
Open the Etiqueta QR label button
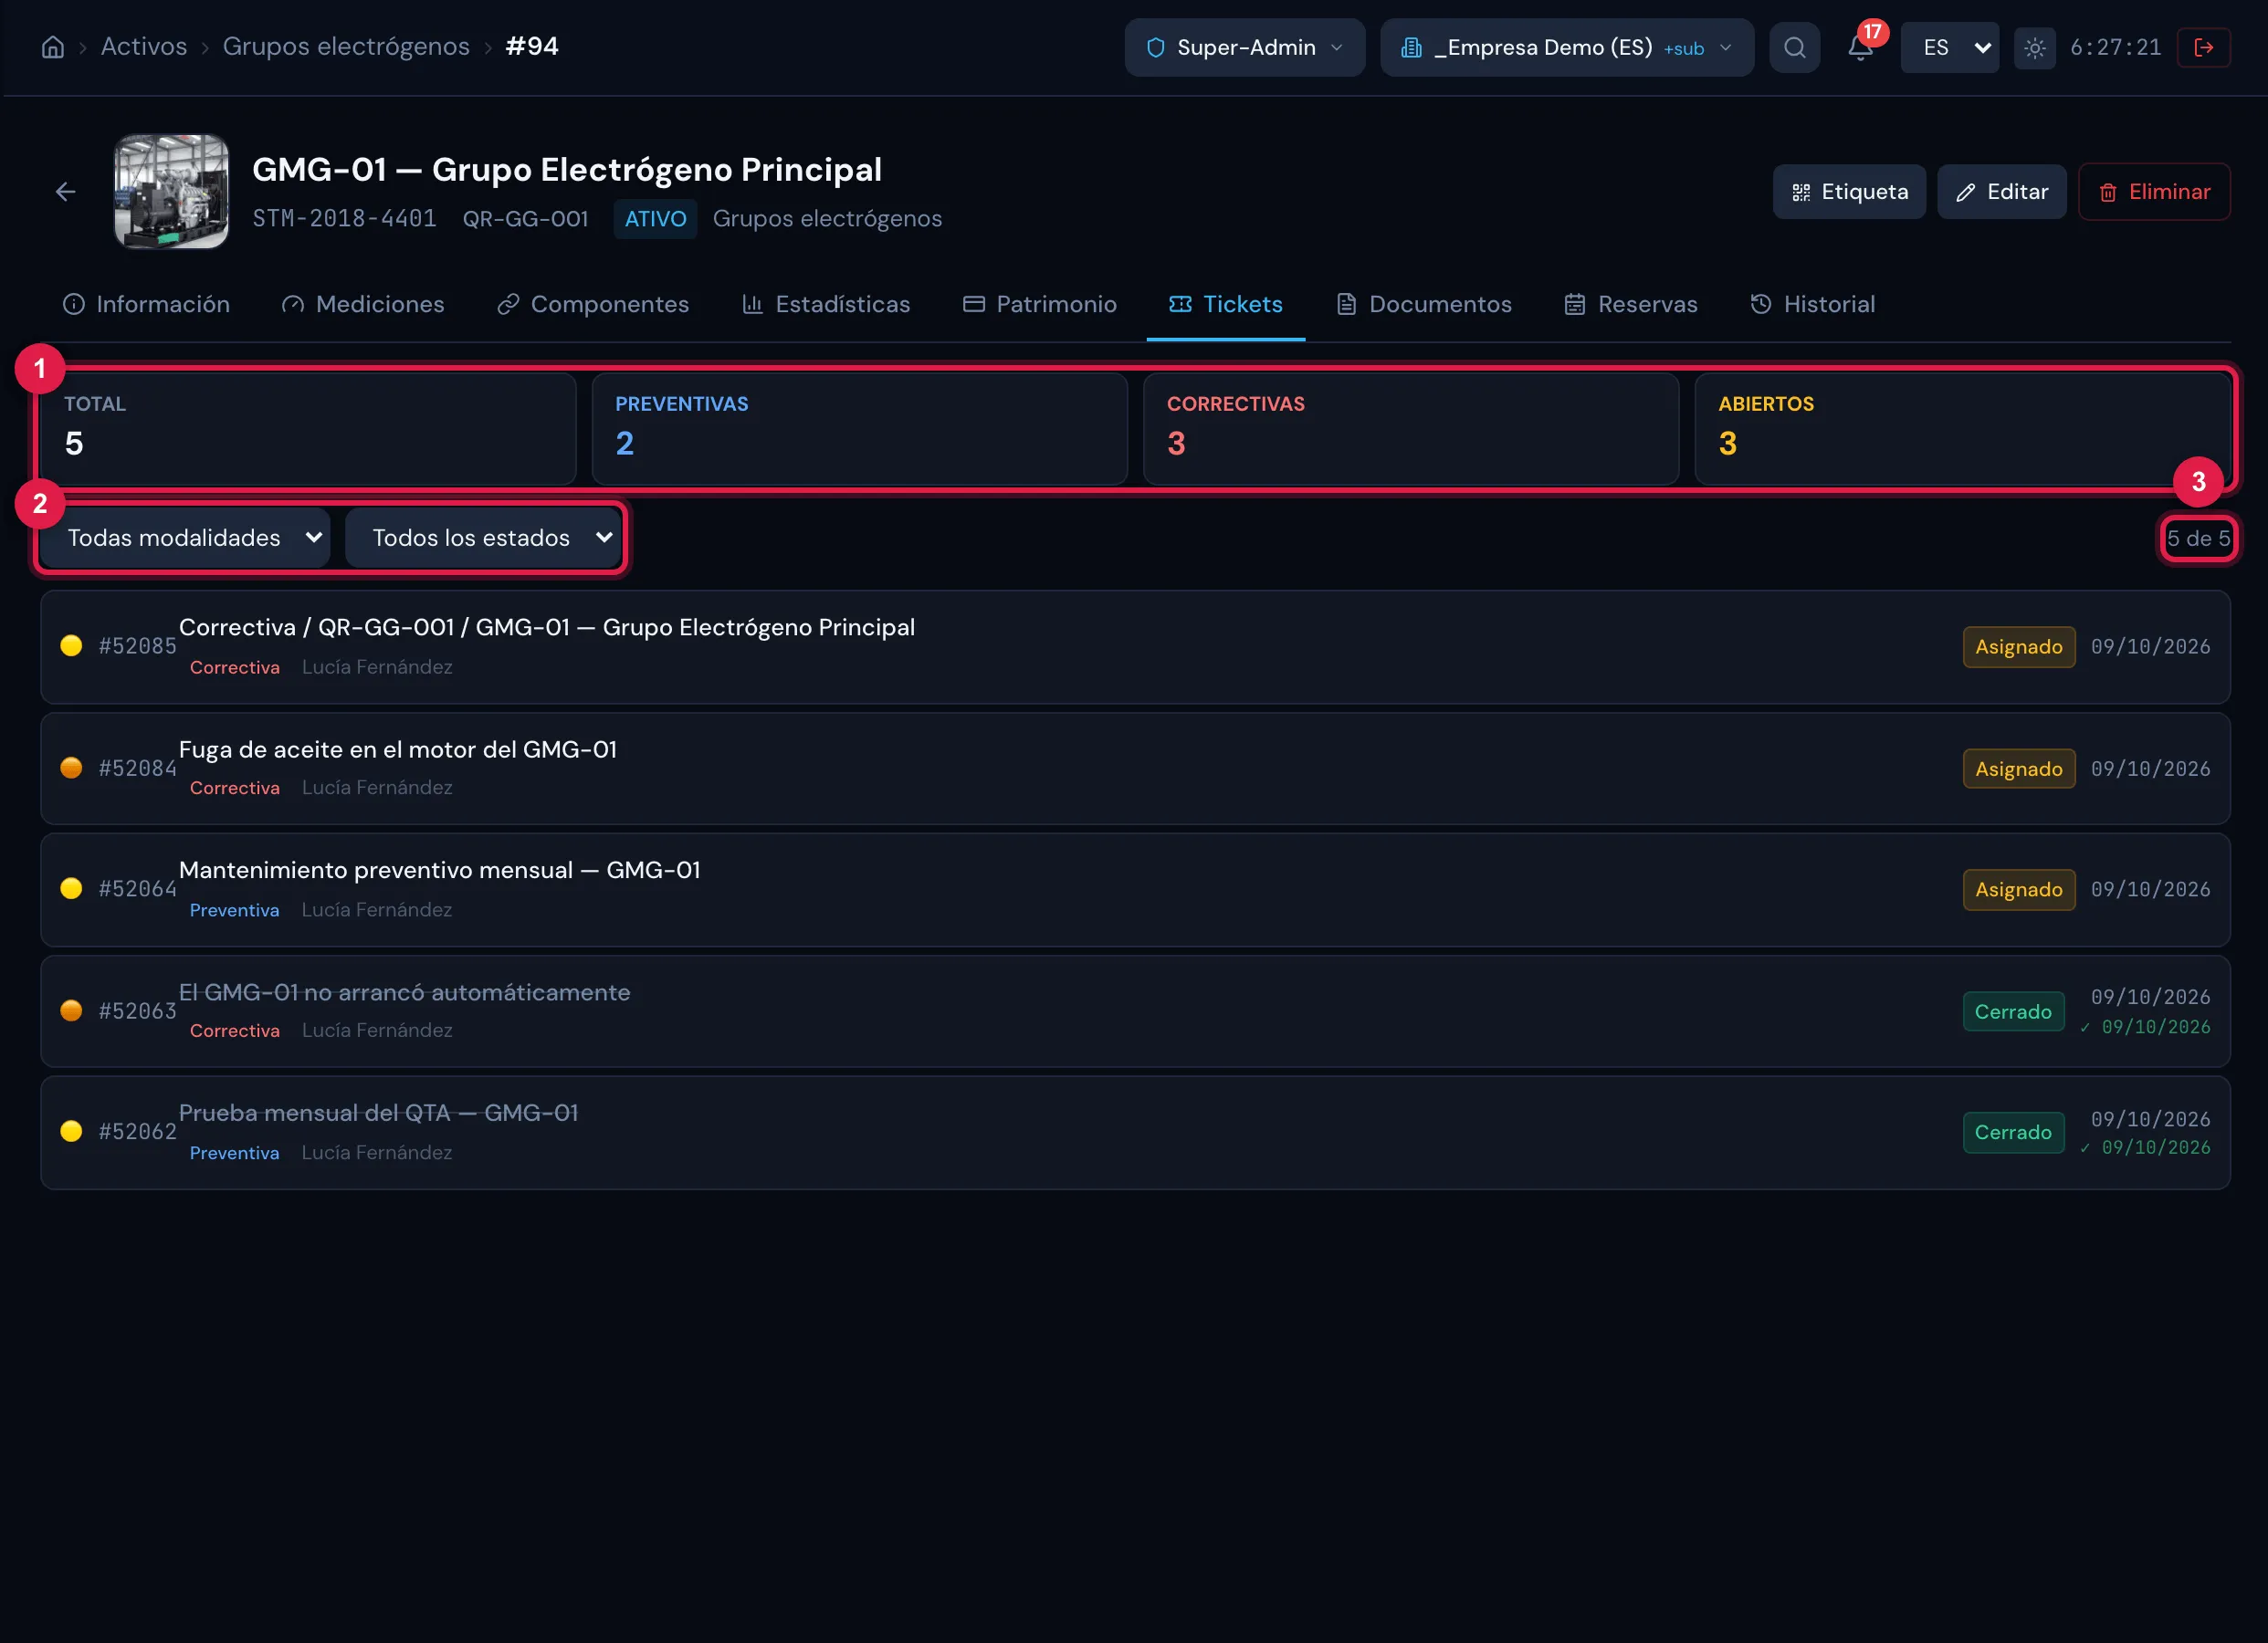click(1849, 191)
